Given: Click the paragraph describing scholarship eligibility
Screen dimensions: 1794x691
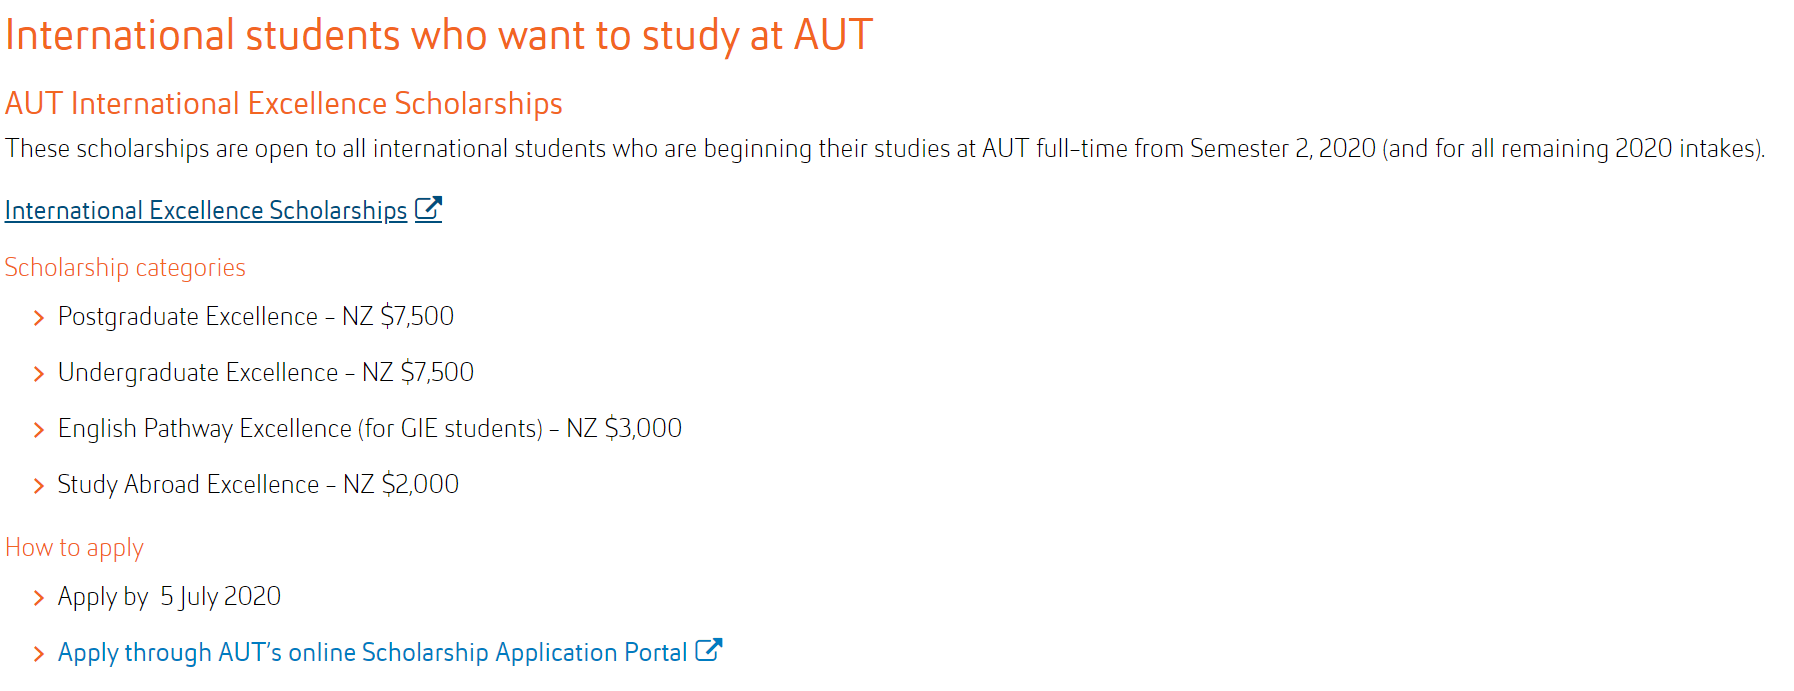Looking at the screenshot, I should click(885, 148).
